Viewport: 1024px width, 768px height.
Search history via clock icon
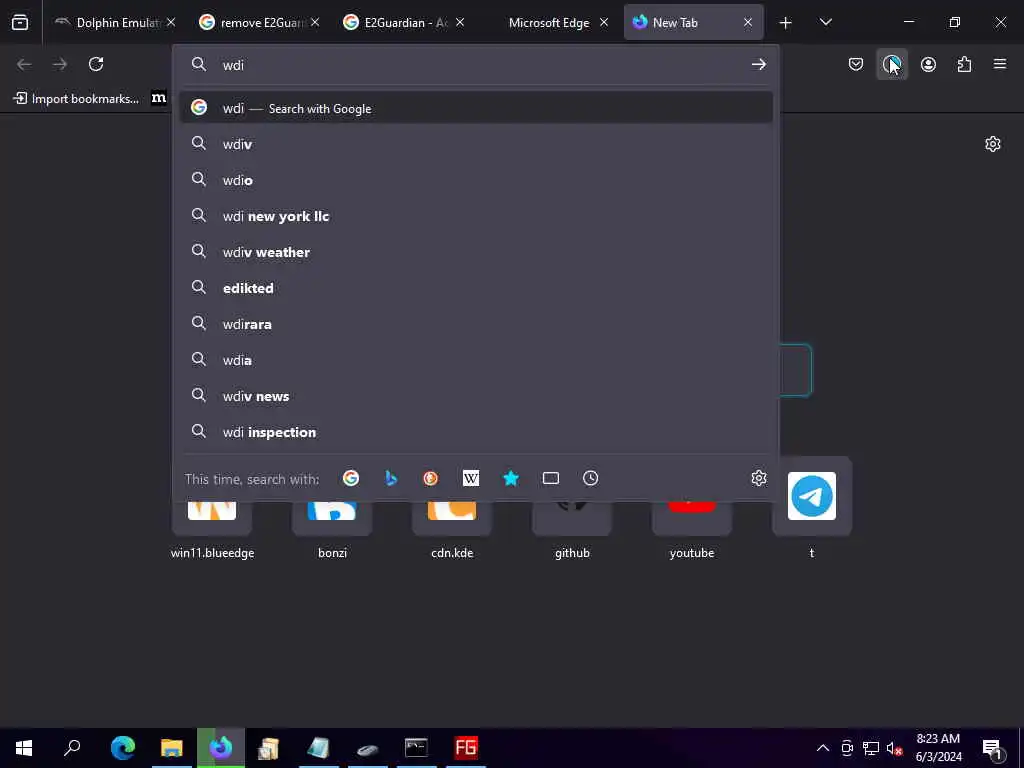coord(590,478)
